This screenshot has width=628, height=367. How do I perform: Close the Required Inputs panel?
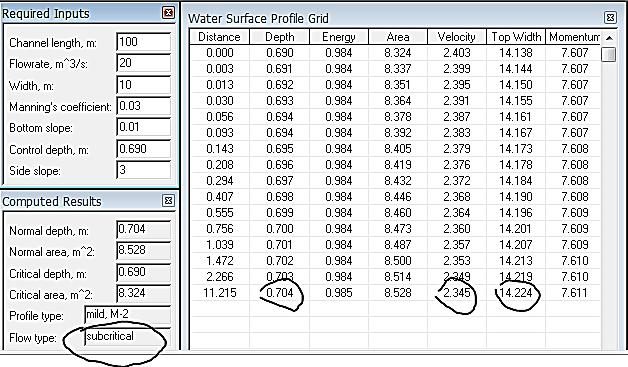[x=168, y=13]
